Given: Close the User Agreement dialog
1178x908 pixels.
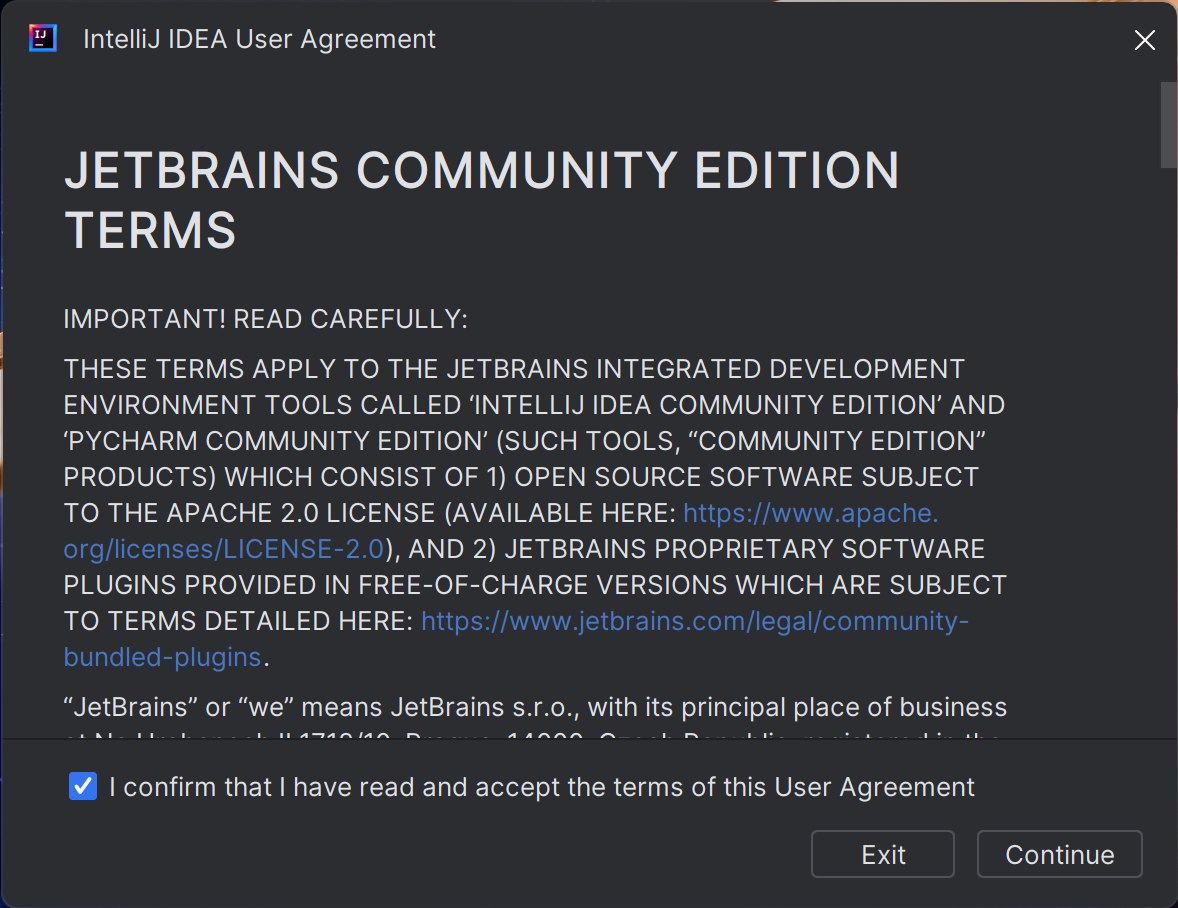Looking at the screenshot, I should [1144, 40].
